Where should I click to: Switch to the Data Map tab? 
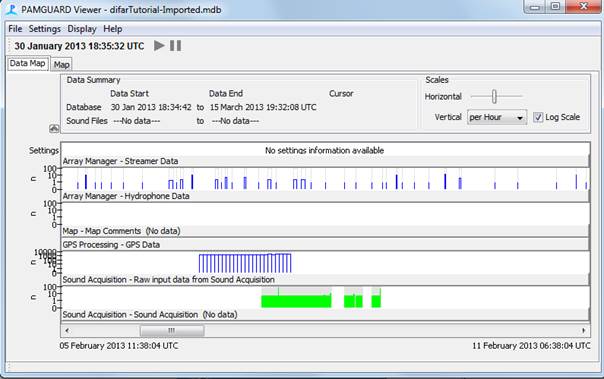pyautogui.click(x=27, y=63)
